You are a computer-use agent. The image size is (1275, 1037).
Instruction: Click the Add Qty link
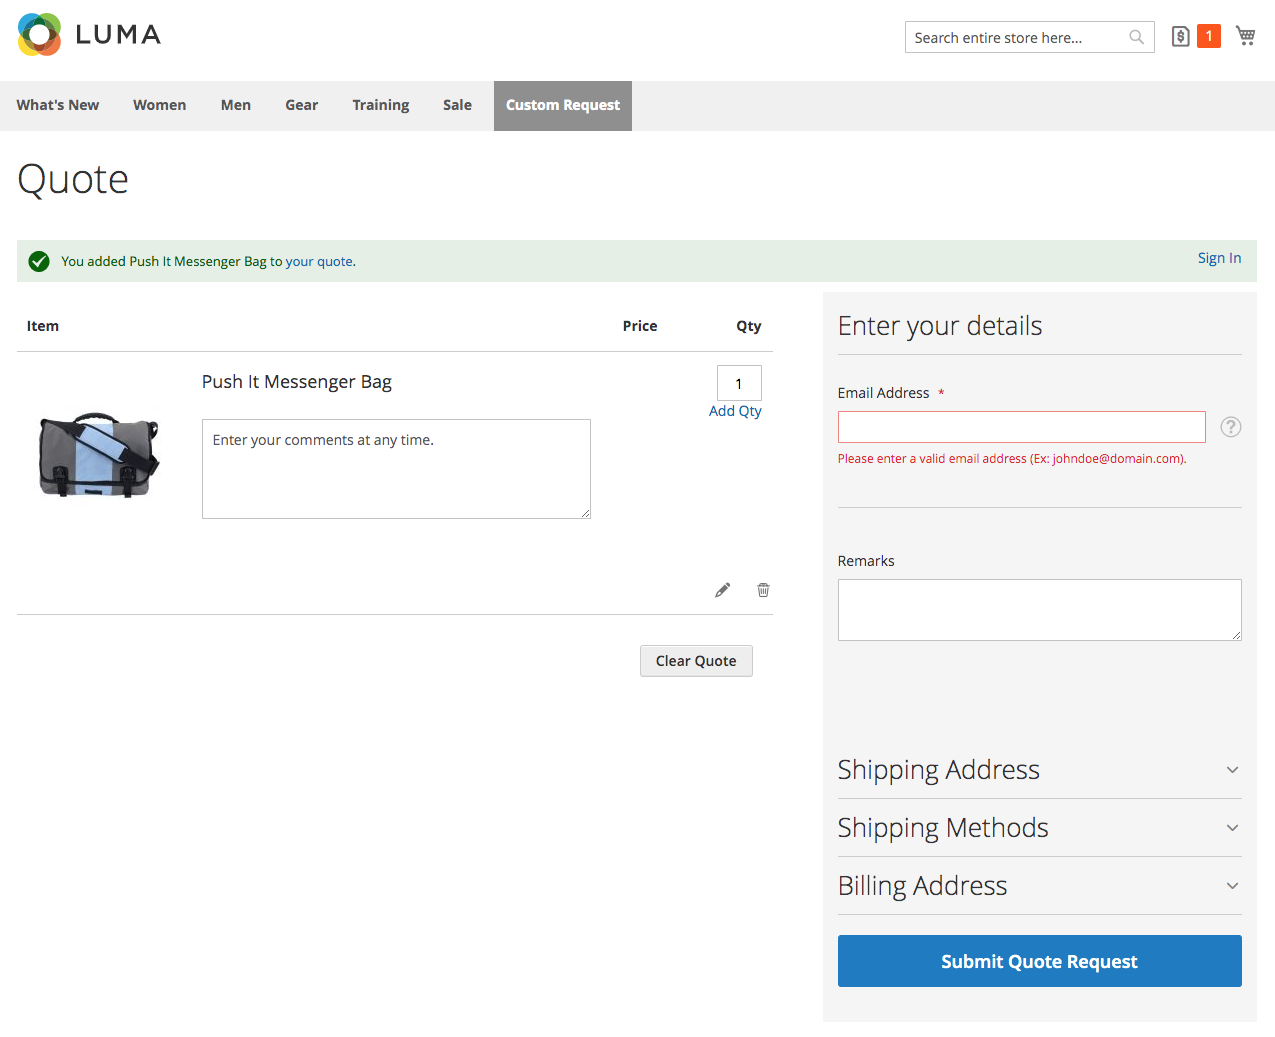(735, 411)
